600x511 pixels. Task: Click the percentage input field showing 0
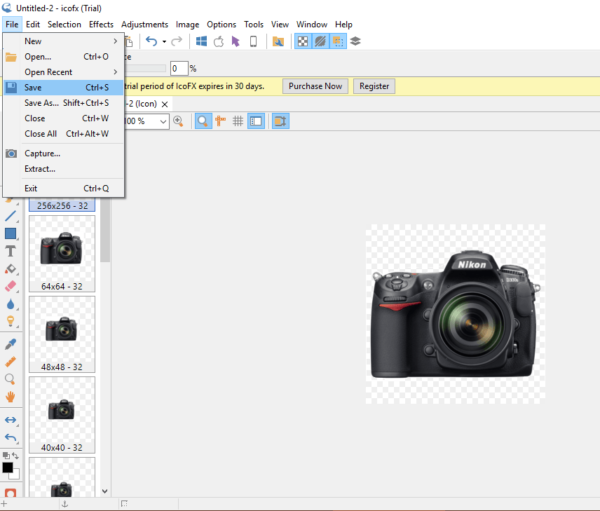tap(179, 69)
